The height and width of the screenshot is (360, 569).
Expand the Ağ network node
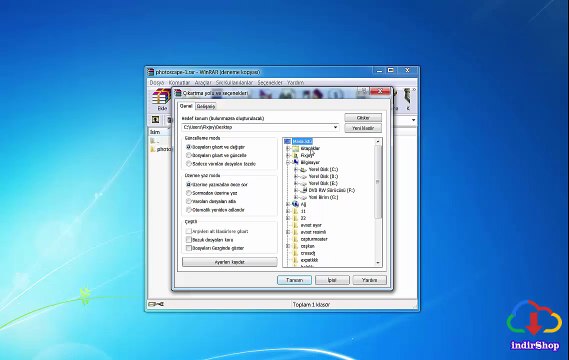pyautogui.click(x=288, y=204)
